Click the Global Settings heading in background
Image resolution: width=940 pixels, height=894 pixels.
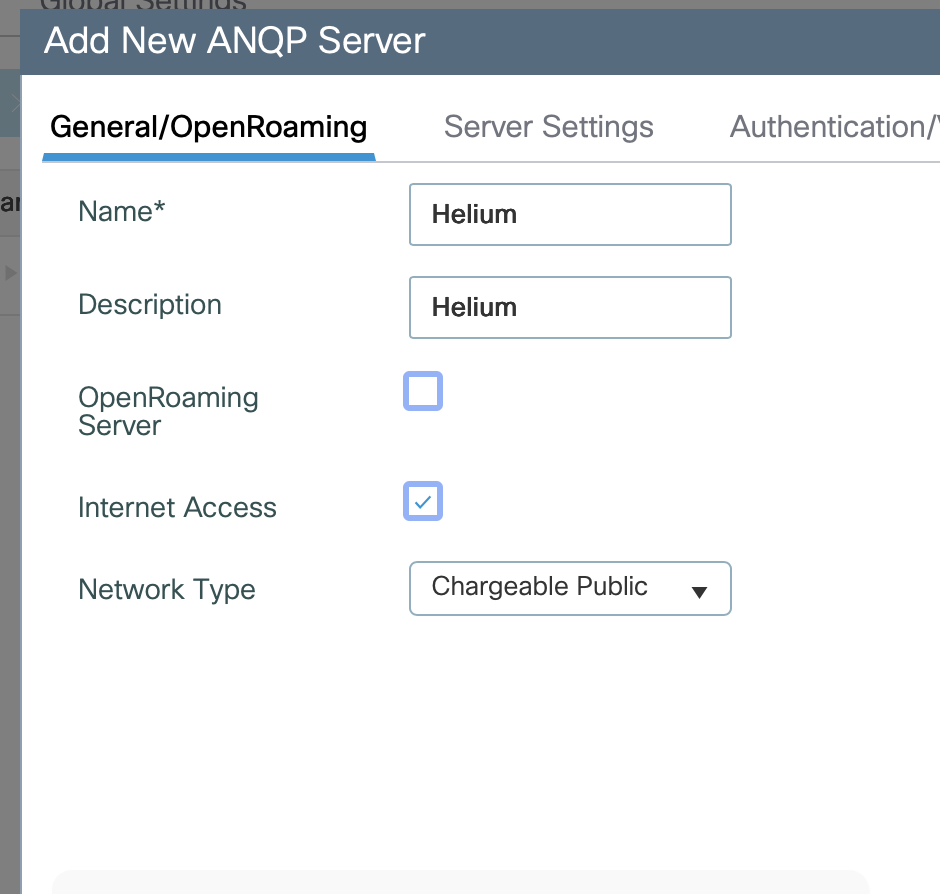142,6
